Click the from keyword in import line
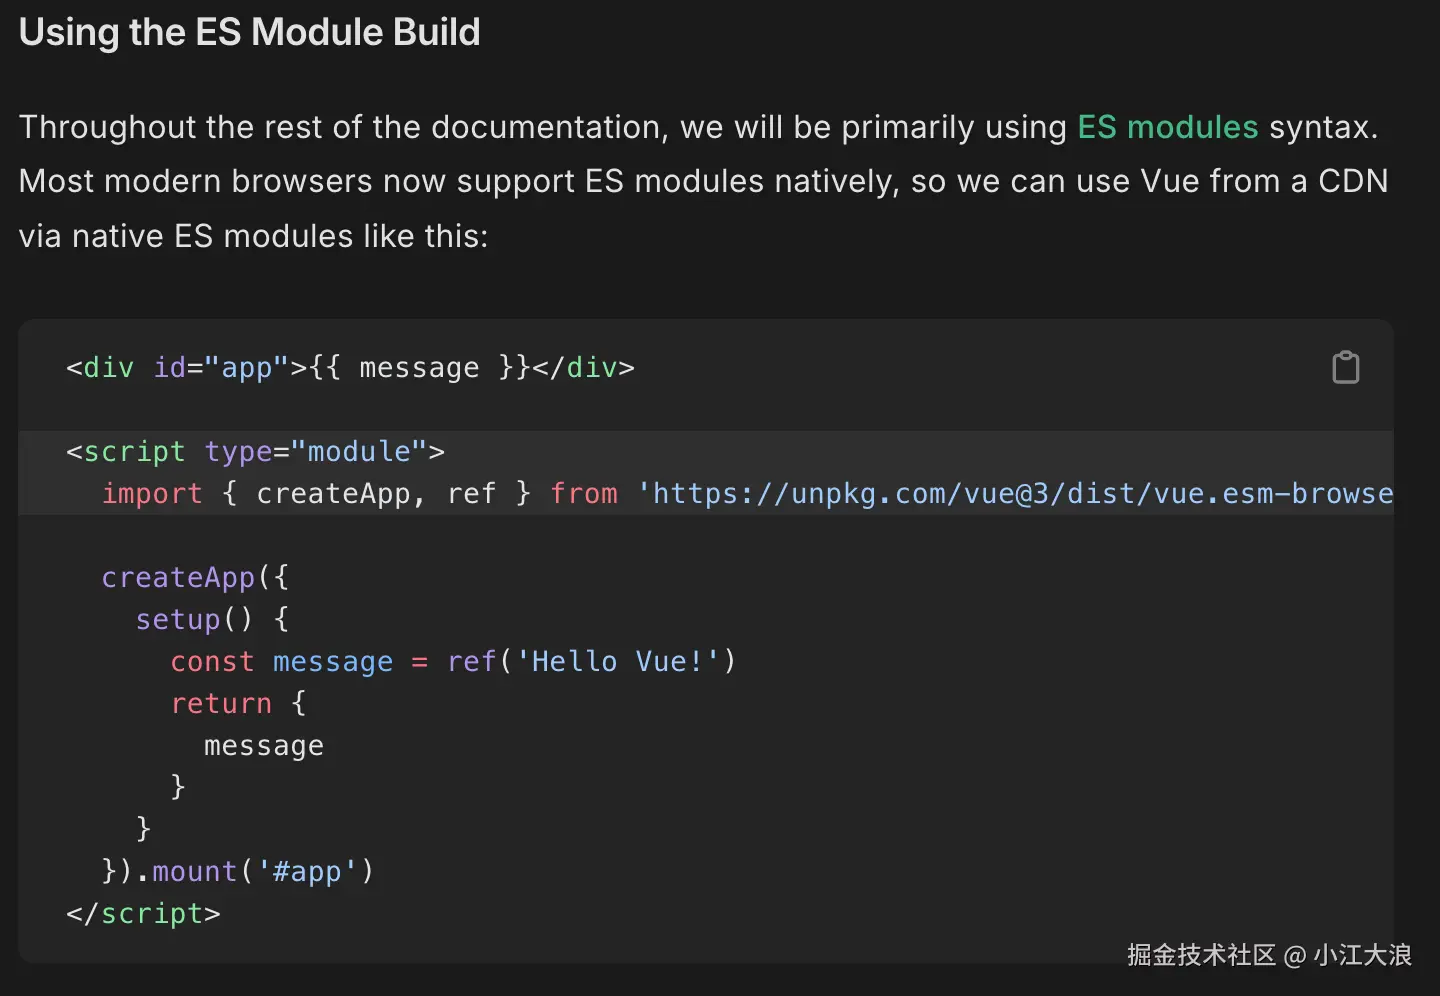The image size is (1440, 996). point(584,493)
